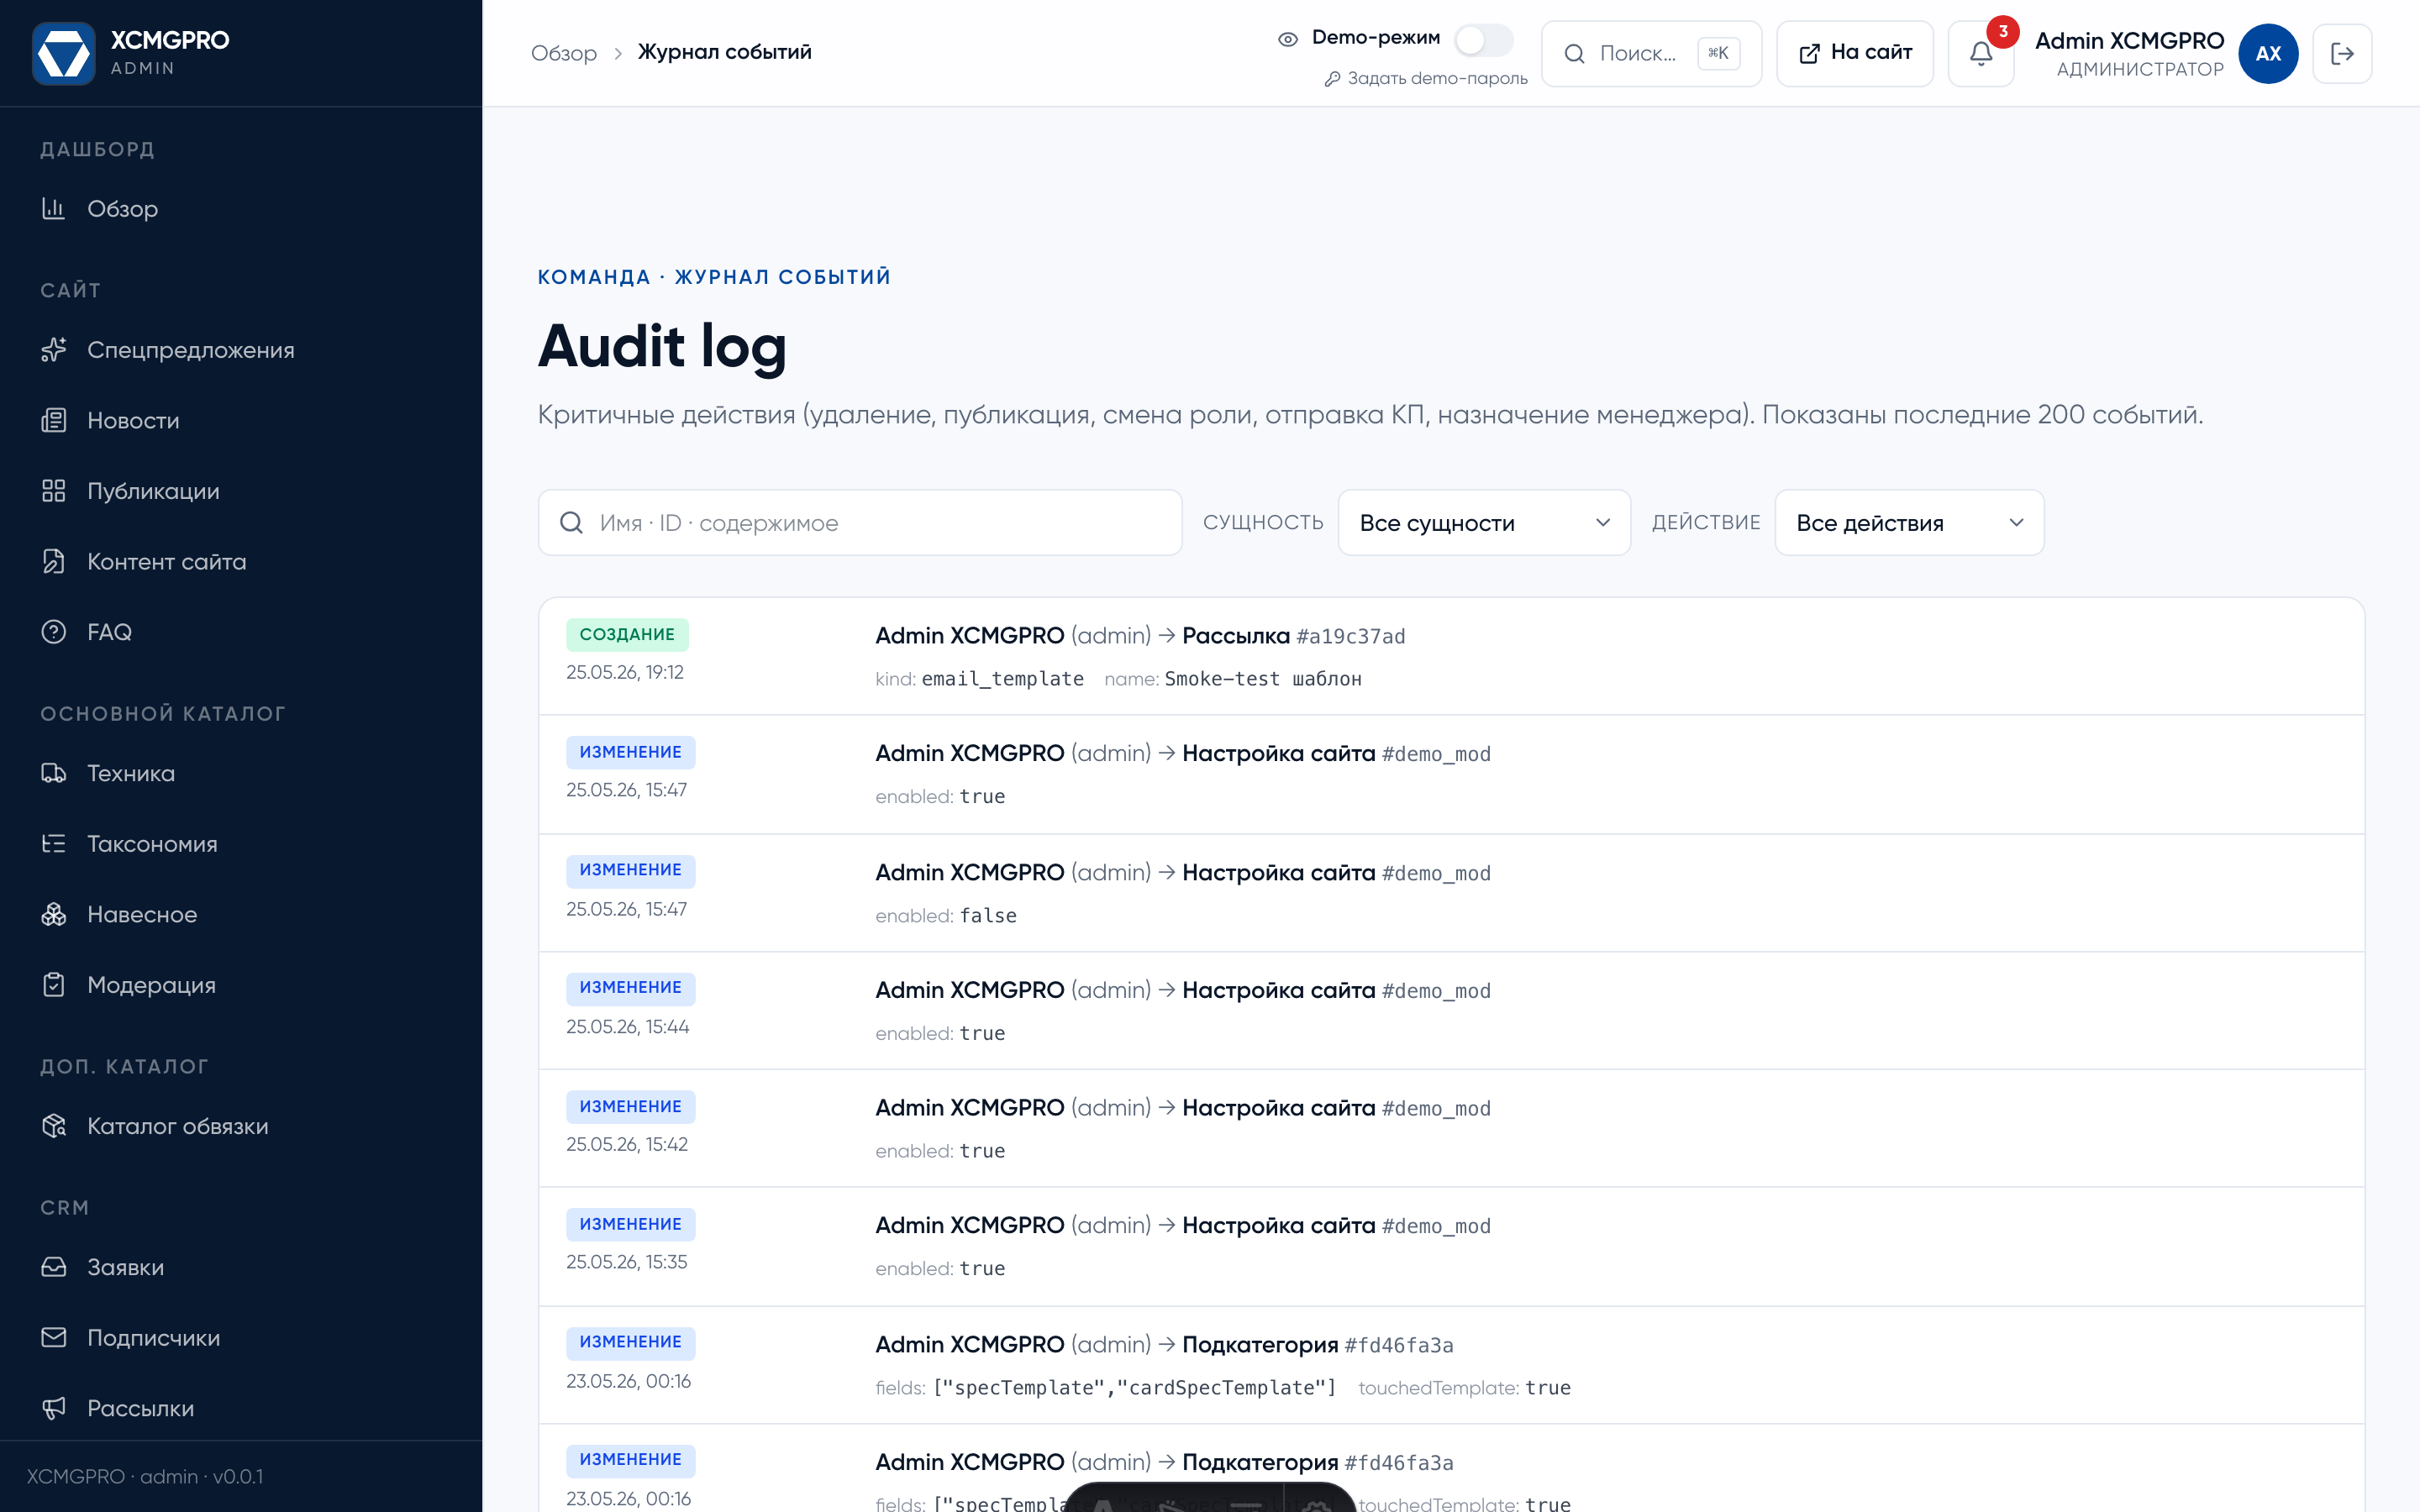2420x1512 pixels.
Task: Click Журнал событий breadcrumb text
Action: tap(725, 52)
